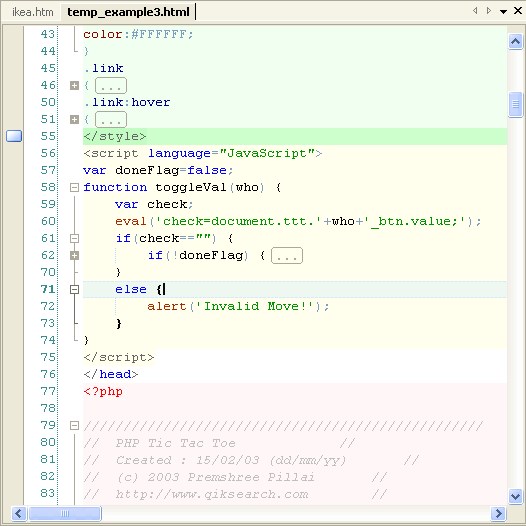This screenshot has width=526, height=526.
Task: Click the color:#FFFFFF; line
Action: coord(138,34)
